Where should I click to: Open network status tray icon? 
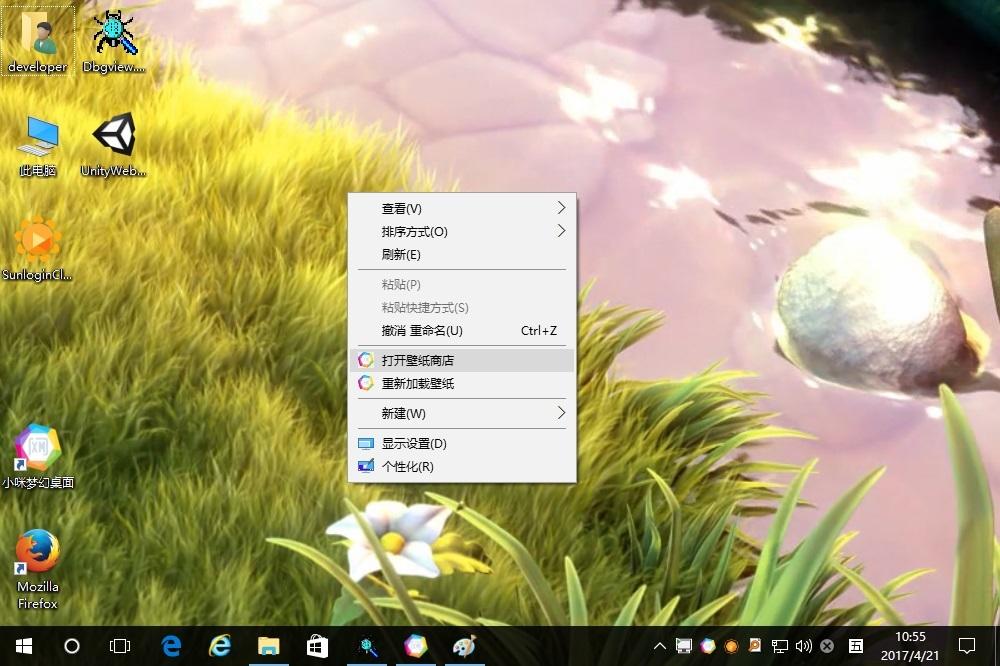coord(779,646)
